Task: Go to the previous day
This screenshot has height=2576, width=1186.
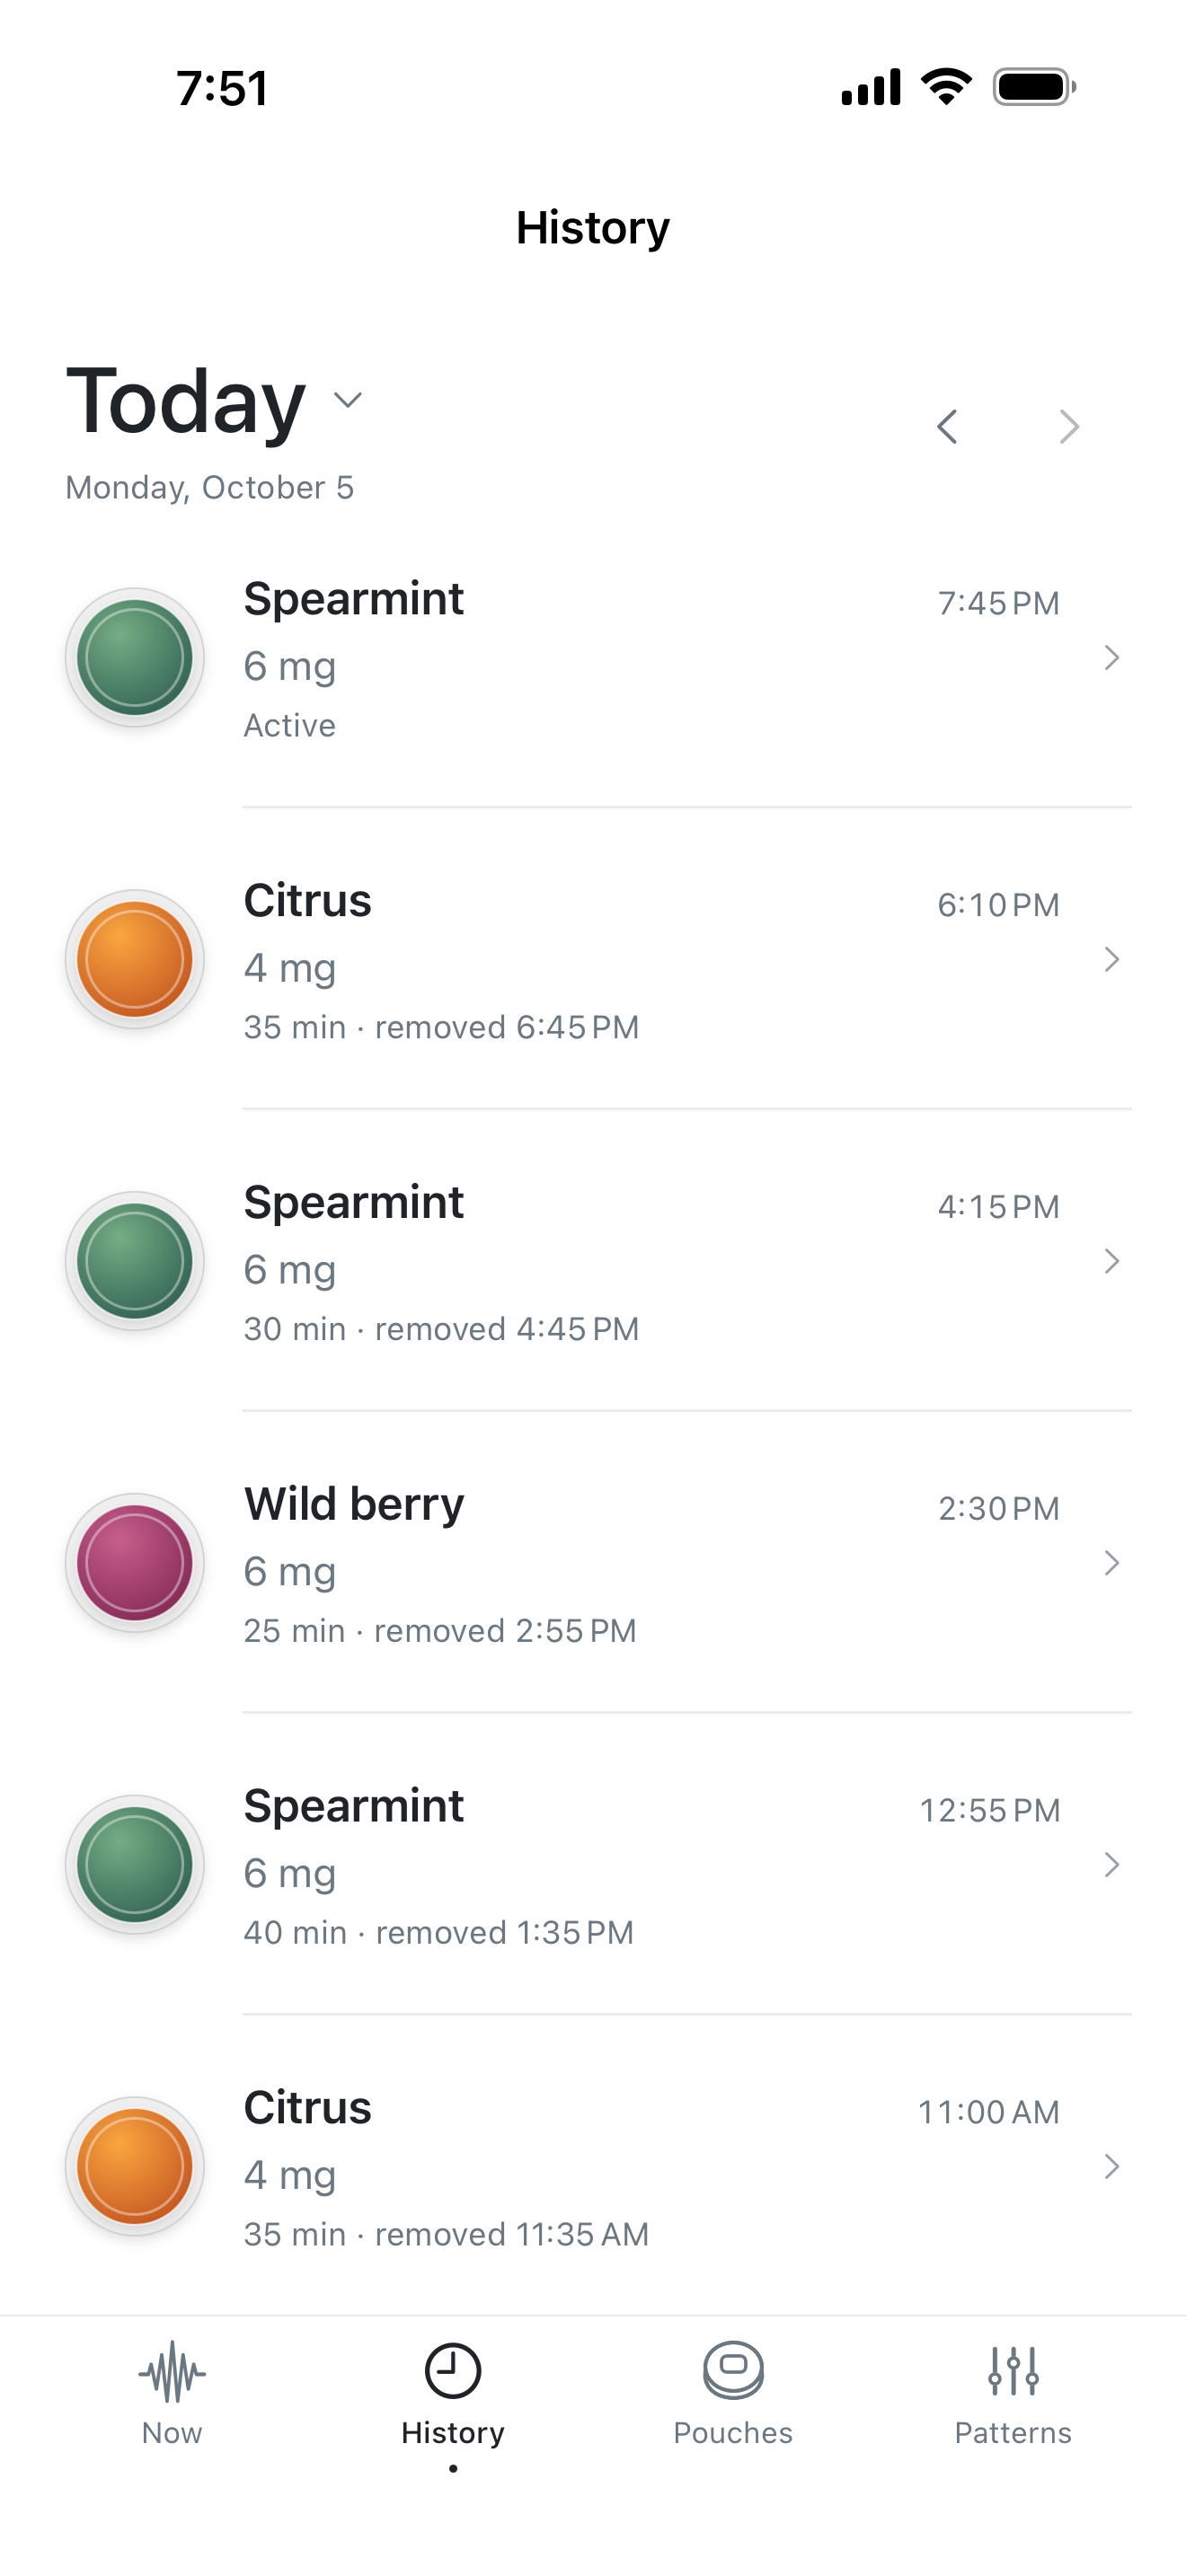Action: [x=947, y=427]
